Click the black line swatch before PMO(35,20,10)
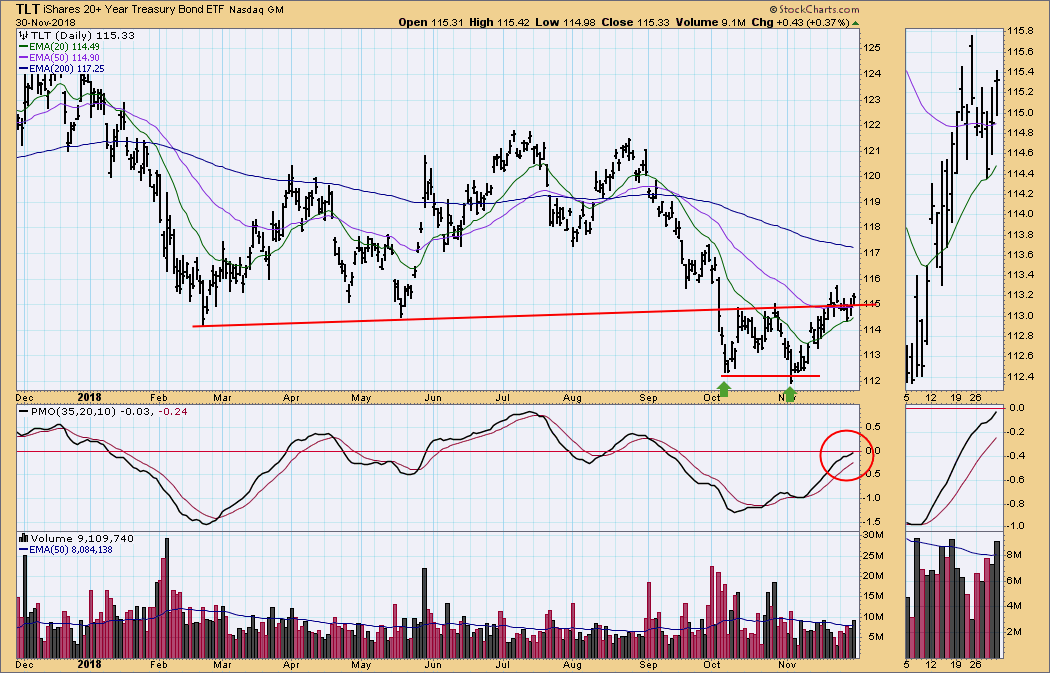The image size is (1050, 673). pyautogui.click(x=23, y=411)
